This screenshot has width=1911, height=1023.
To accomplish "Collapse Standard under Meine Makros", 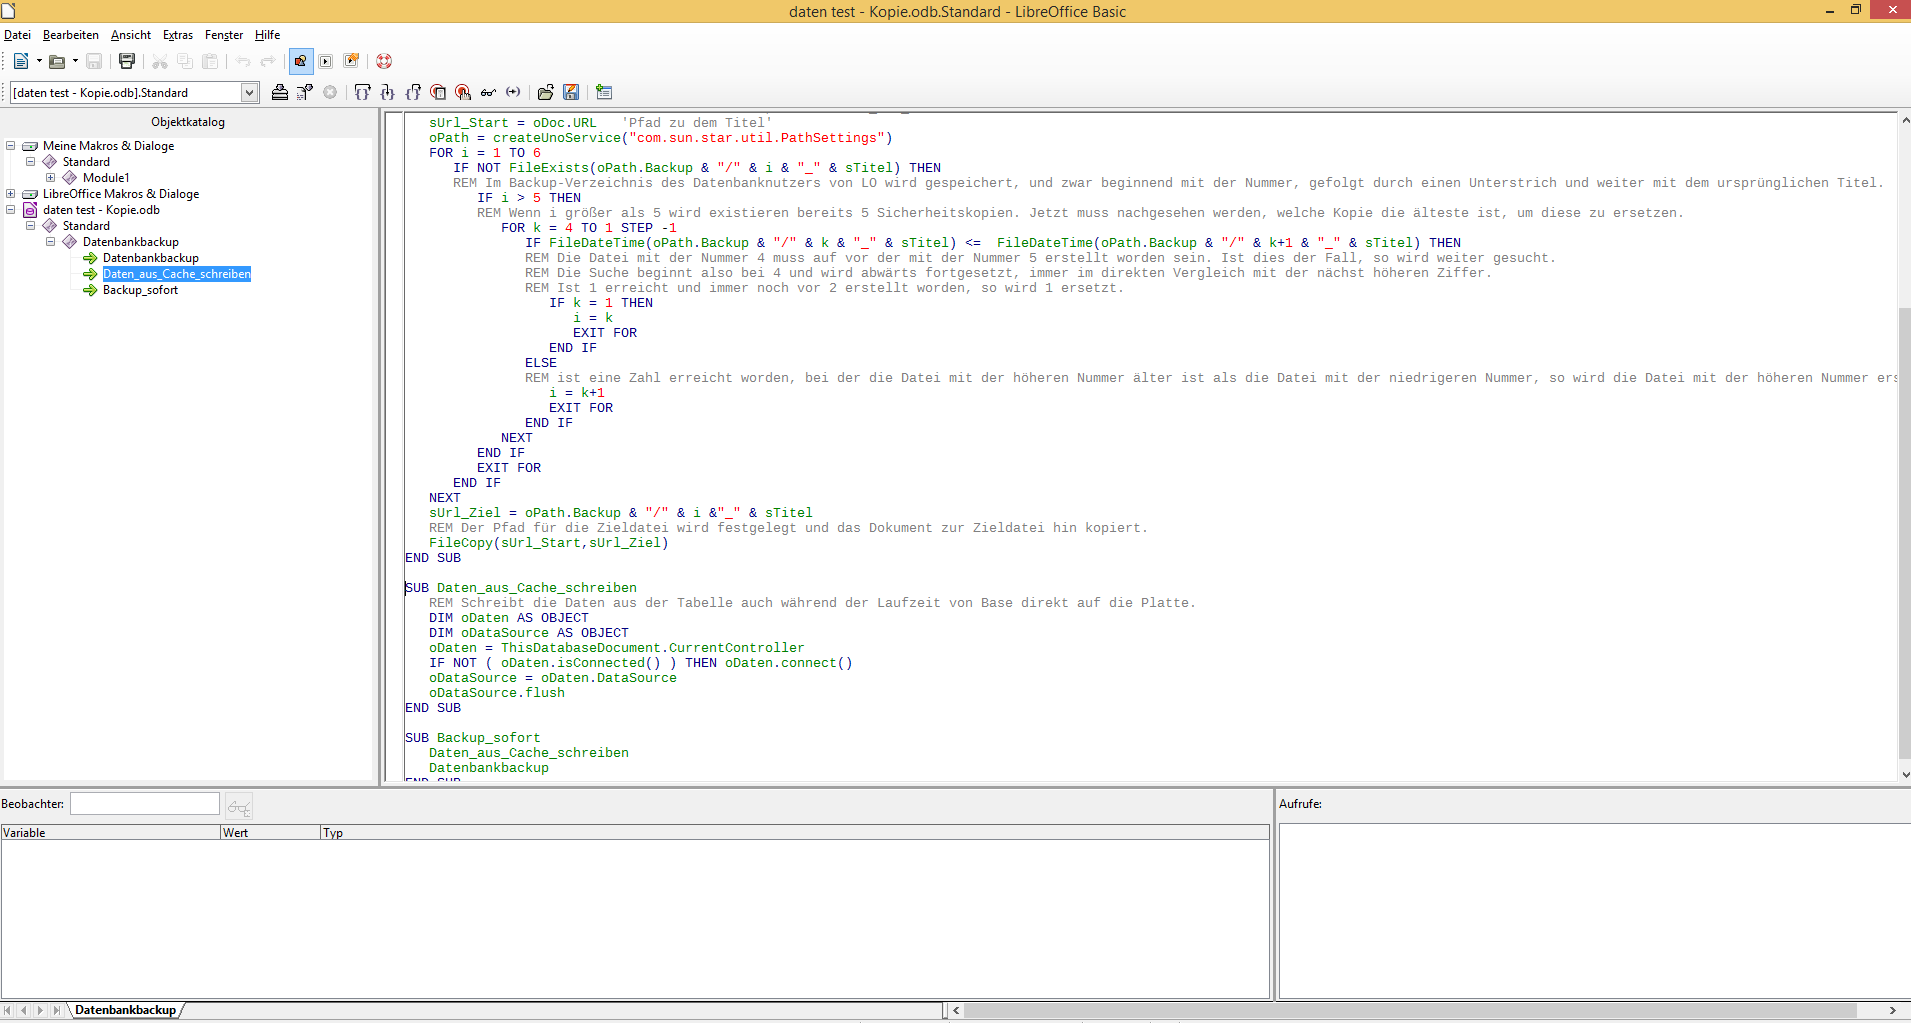I will pyautogui.click(x=31, y=161).
